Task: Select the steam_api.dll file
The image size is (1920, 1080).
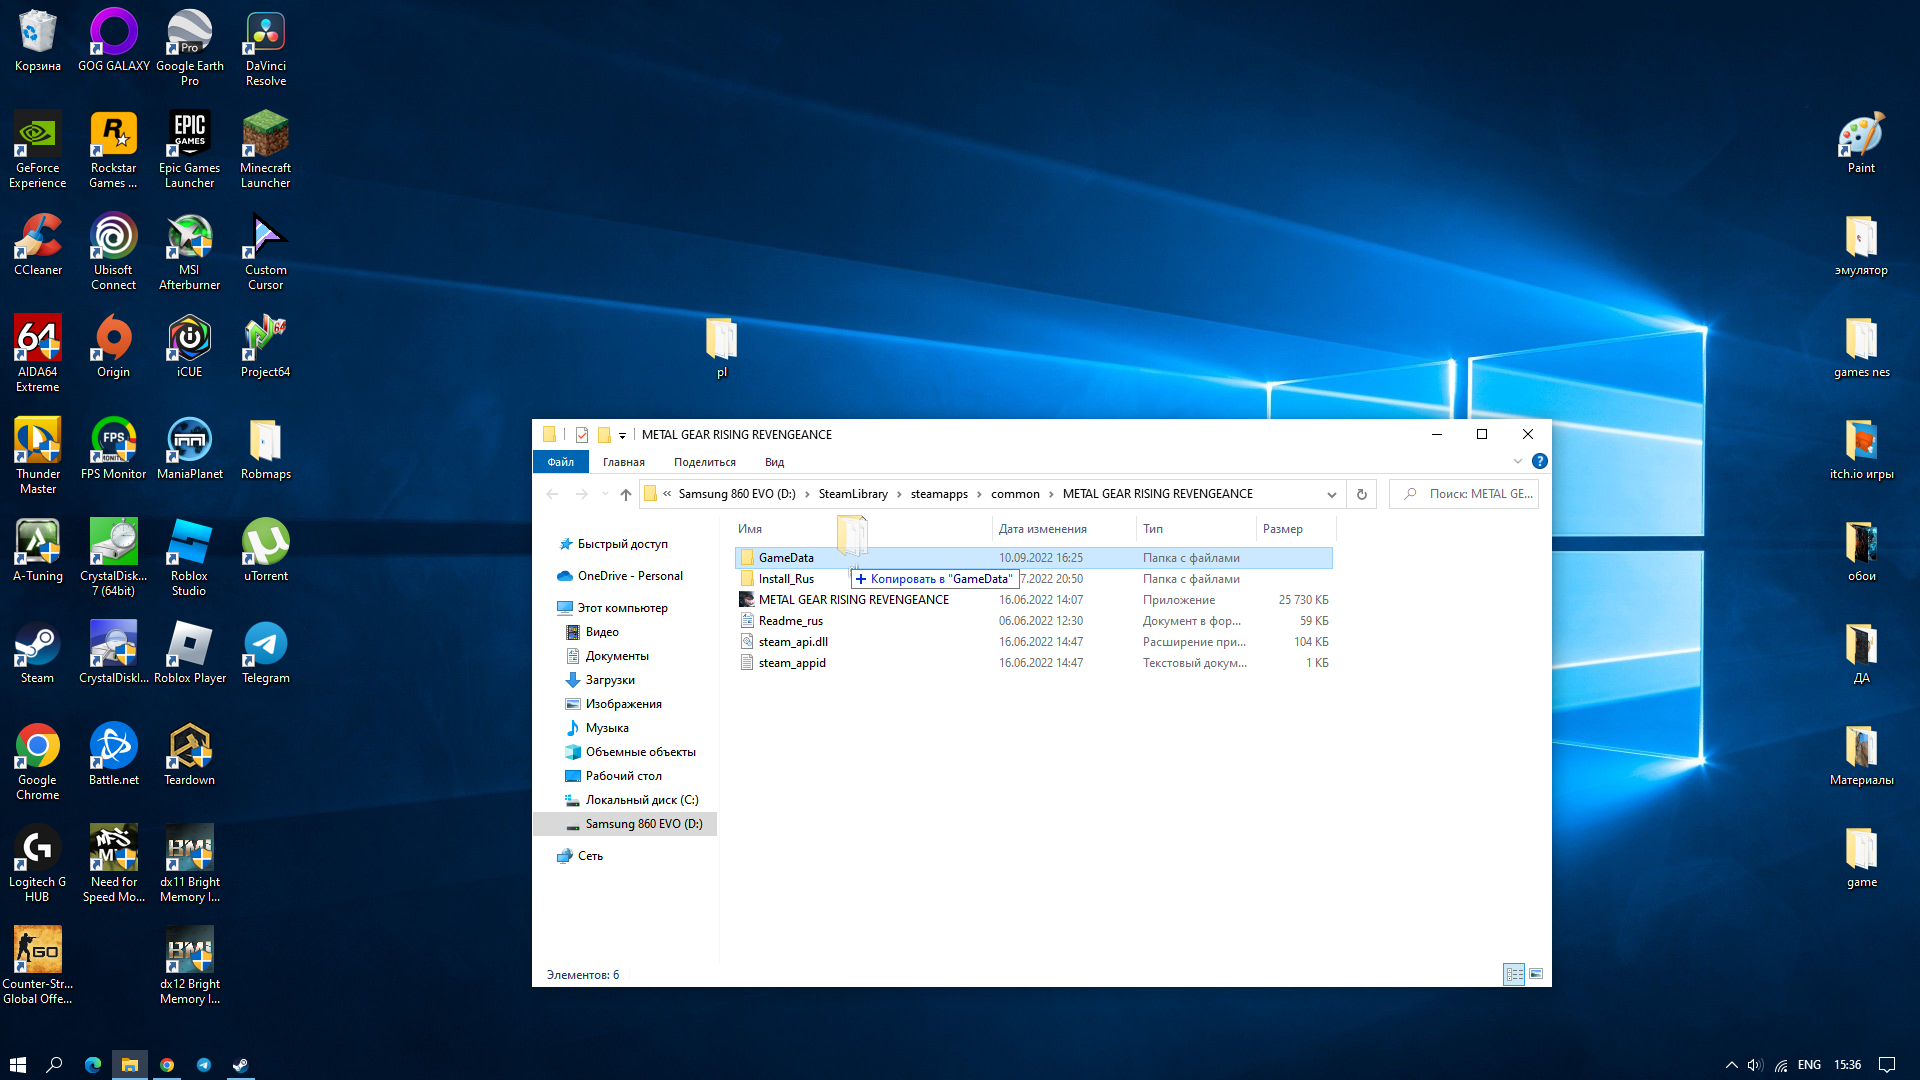Action: click(x=1034, y=642)
